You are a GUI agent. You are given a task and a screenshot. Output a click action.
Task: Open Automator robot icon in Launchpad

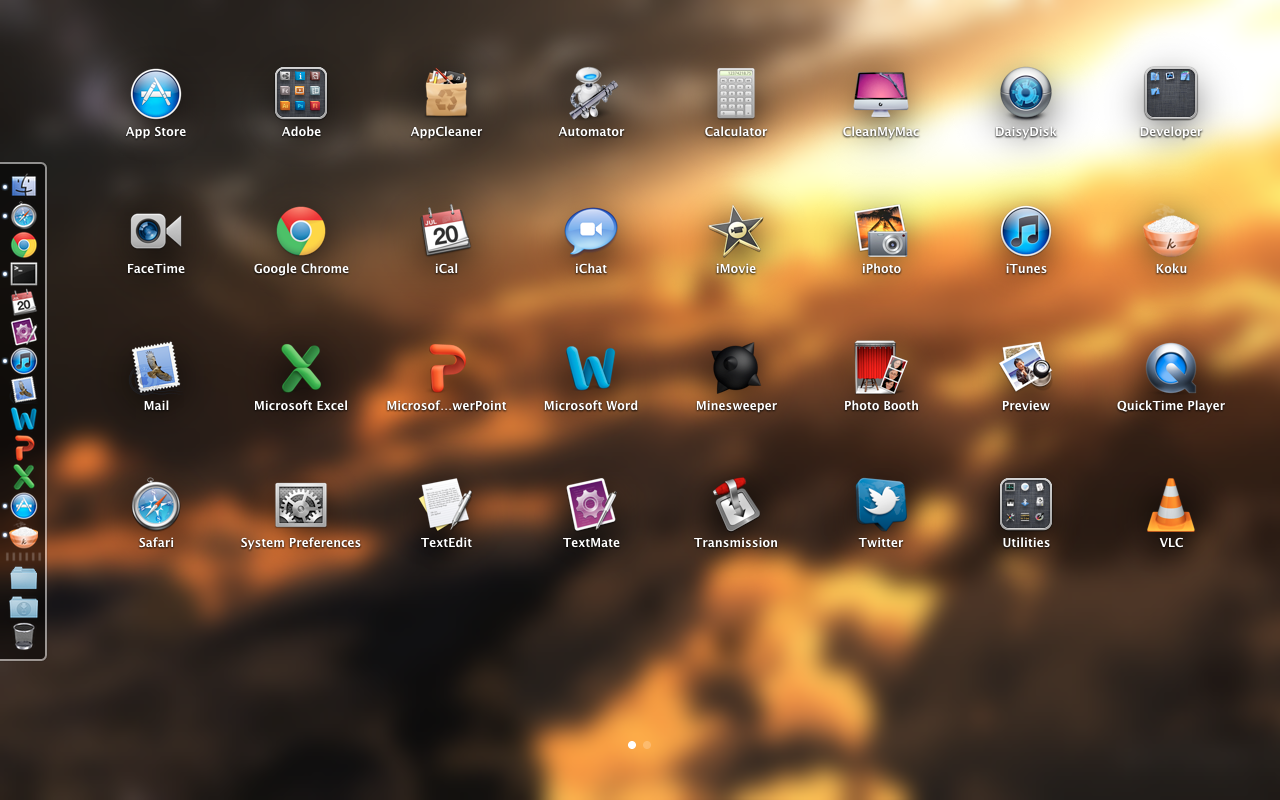coord(591,94)
